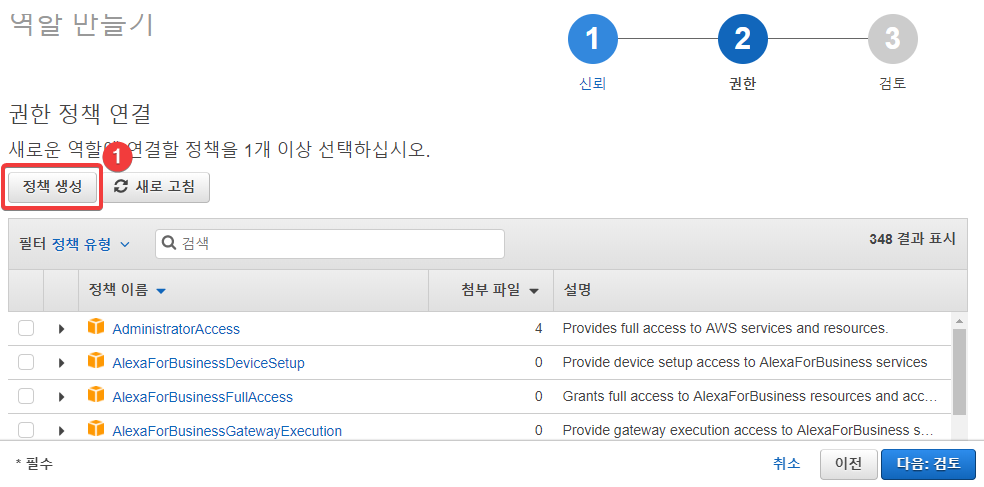Sort by 첨부 파일 column
Viewport: 984px width, 487px height.
[500, 290]
